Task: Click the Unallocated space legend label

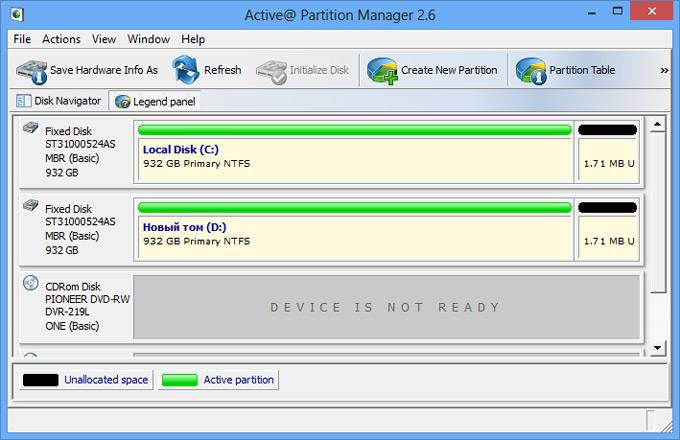Action: (106, 380)
